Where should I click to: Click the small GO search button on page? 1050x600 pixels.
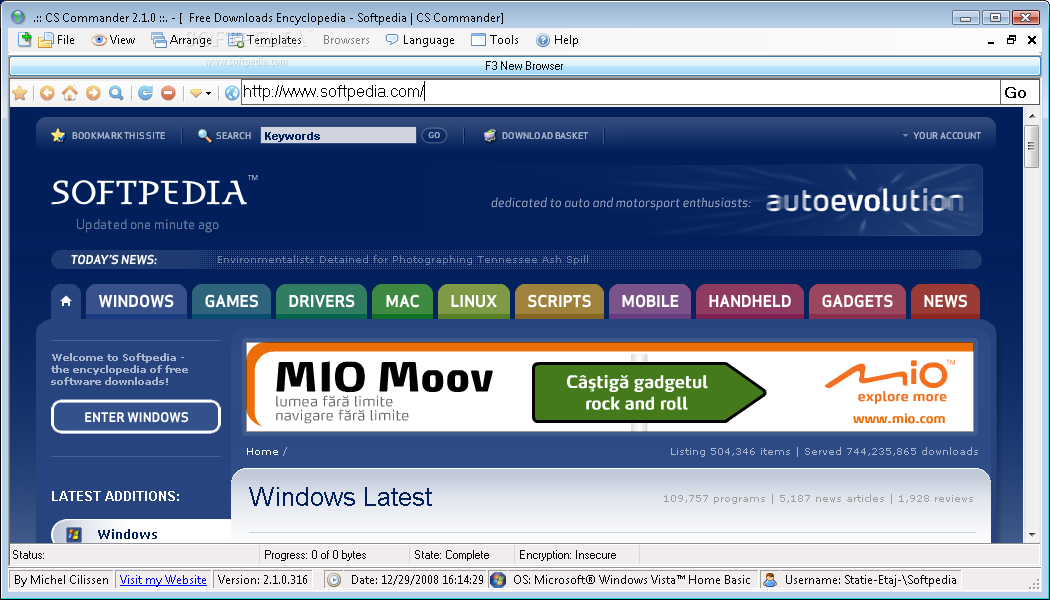pos(434,135)
